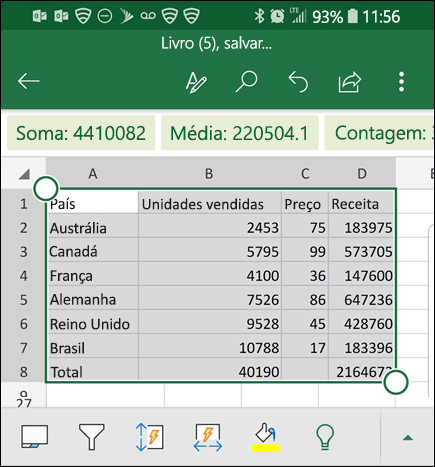Tap the filter funnel icon
The image size is (435, 467).
(92, 437)
